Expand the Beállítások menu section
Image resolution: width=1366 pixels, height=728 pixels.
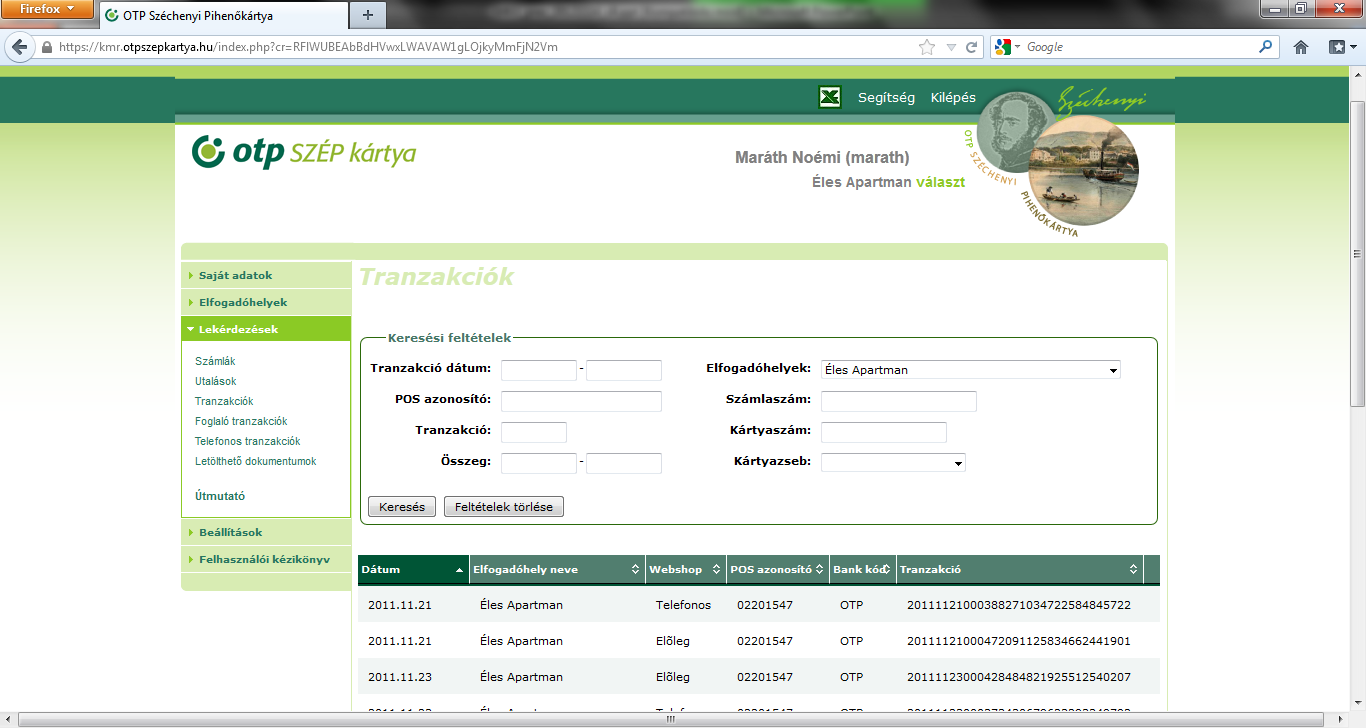(x=266, y=532)
